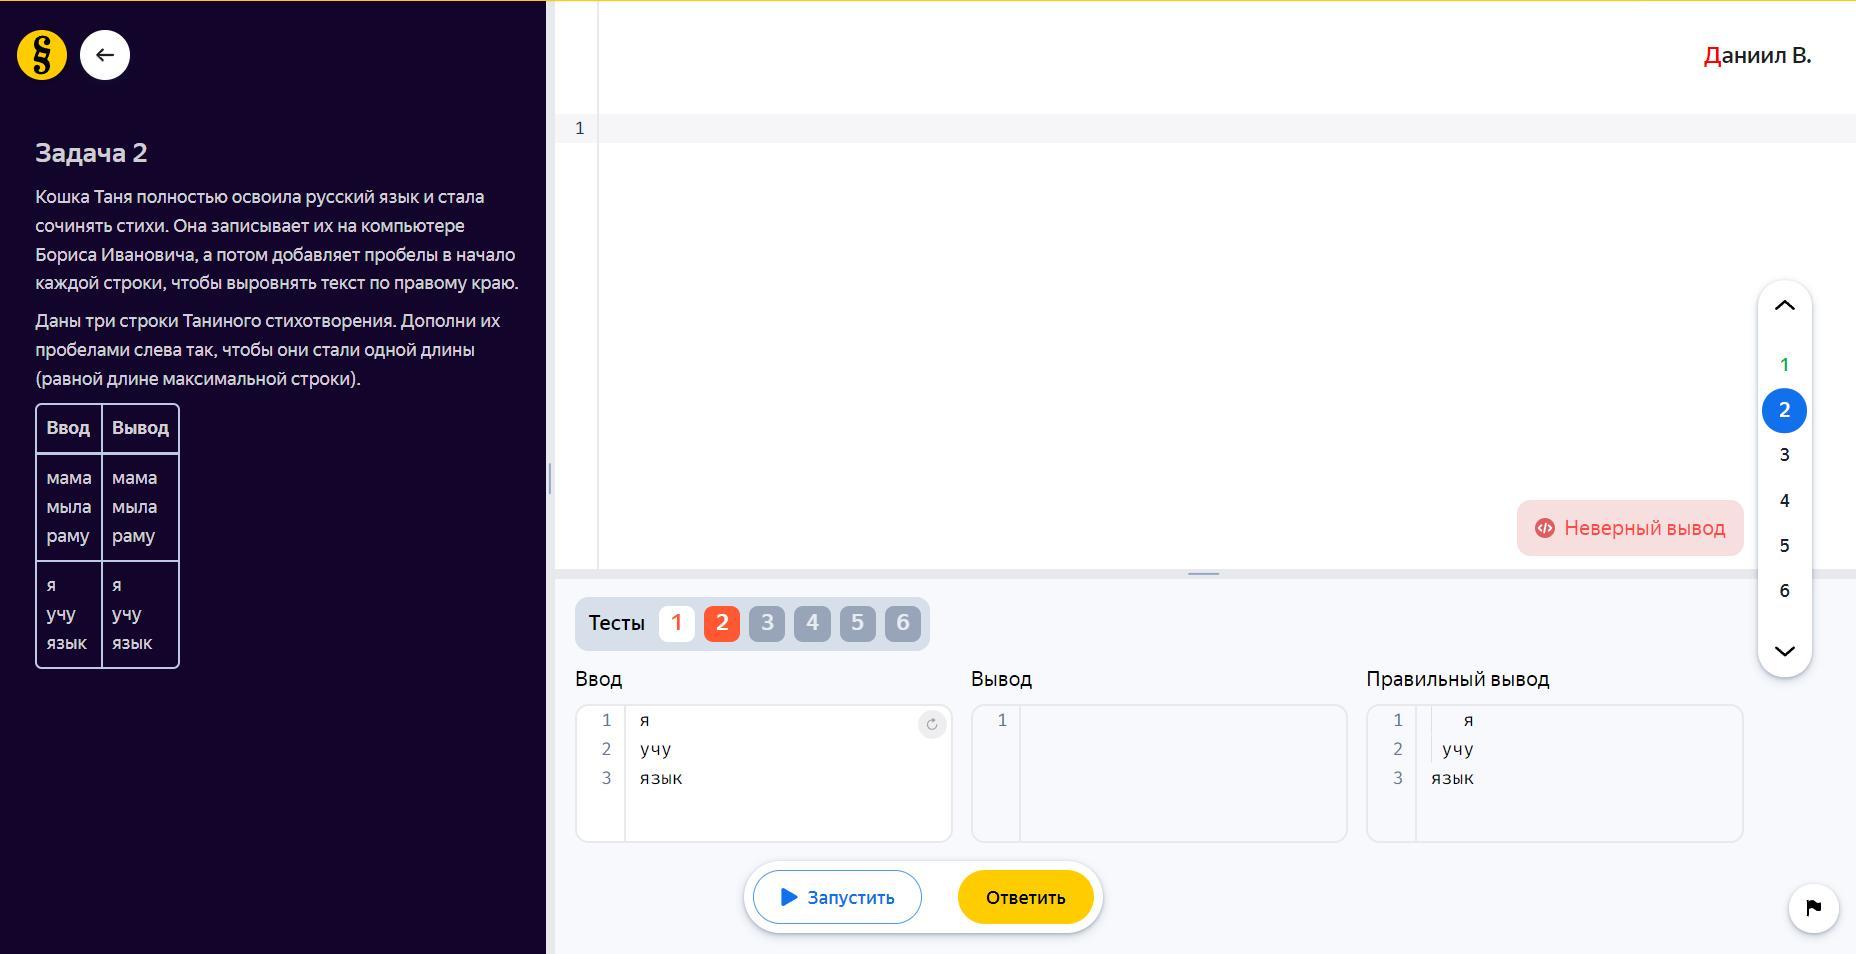
Task: Click the Правильный вывод expected output area
Action: (1555, 773)
